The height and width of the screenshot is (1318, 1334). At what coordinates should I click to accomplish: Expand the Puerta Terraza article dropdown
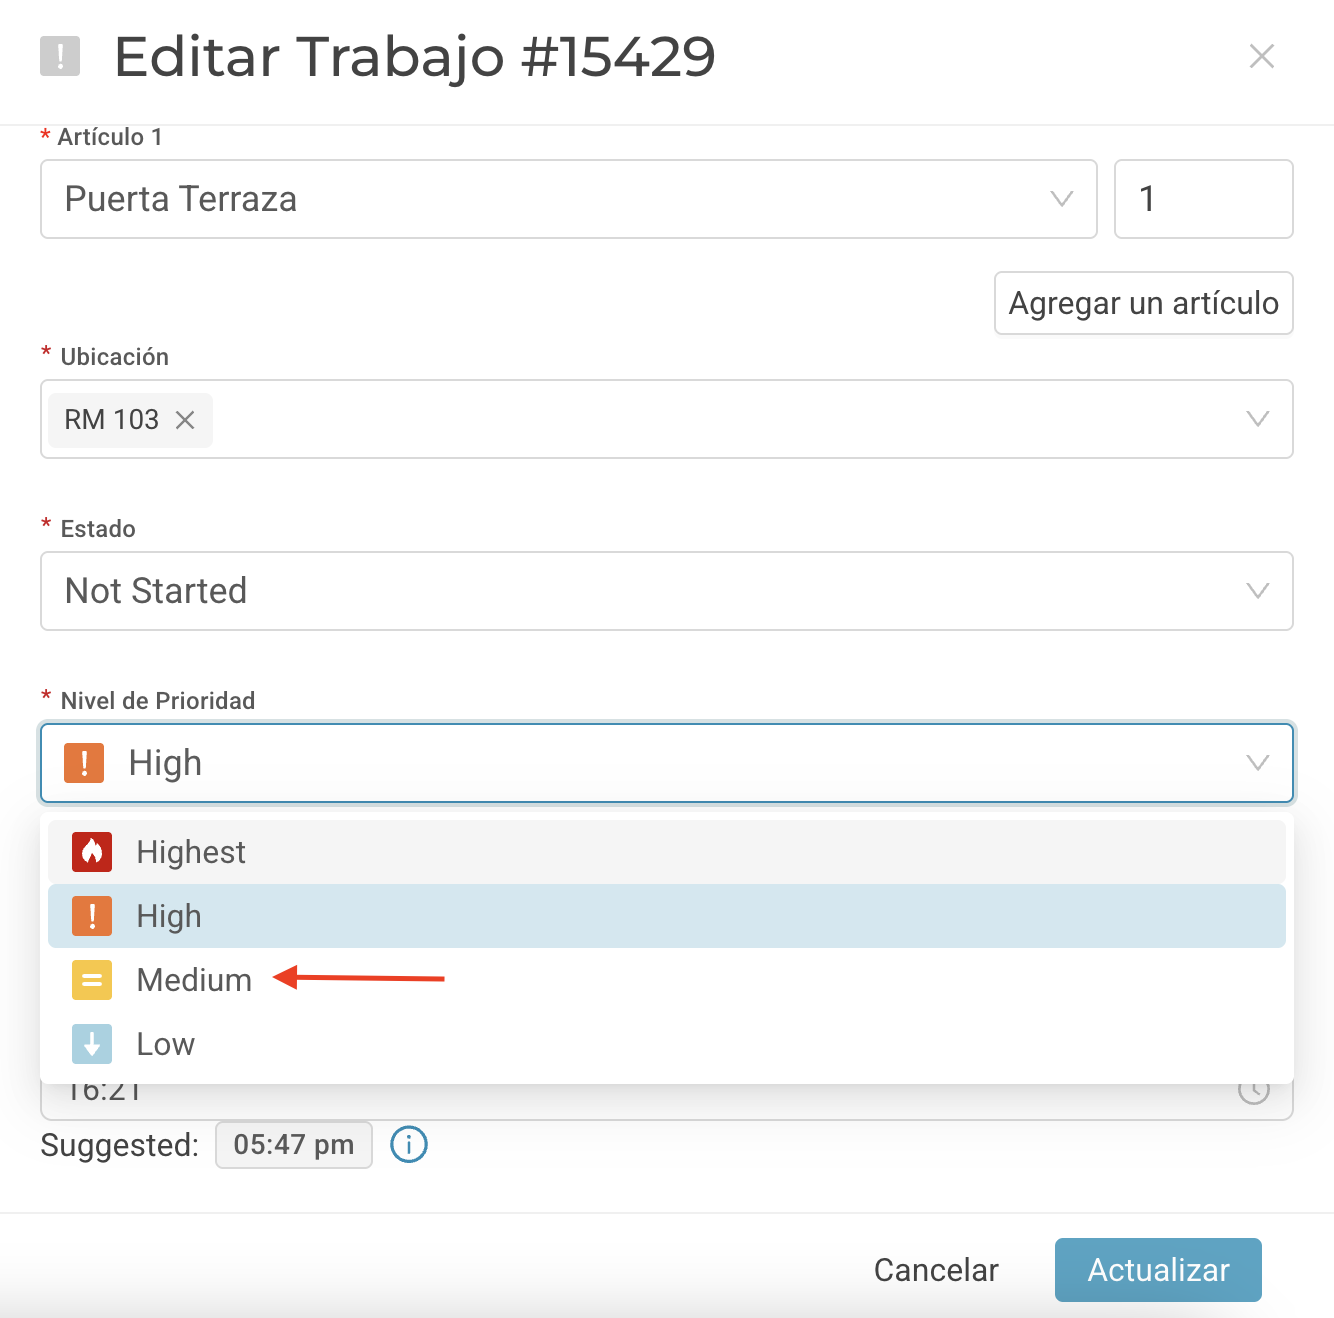[1062, 199]
